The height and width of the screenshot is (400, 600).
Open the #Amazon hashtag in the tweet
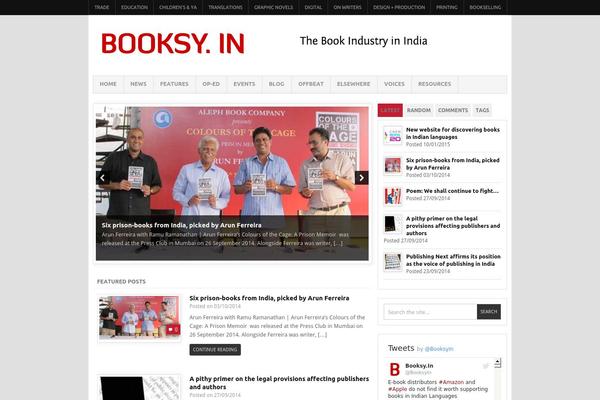[x=451, y=382]
